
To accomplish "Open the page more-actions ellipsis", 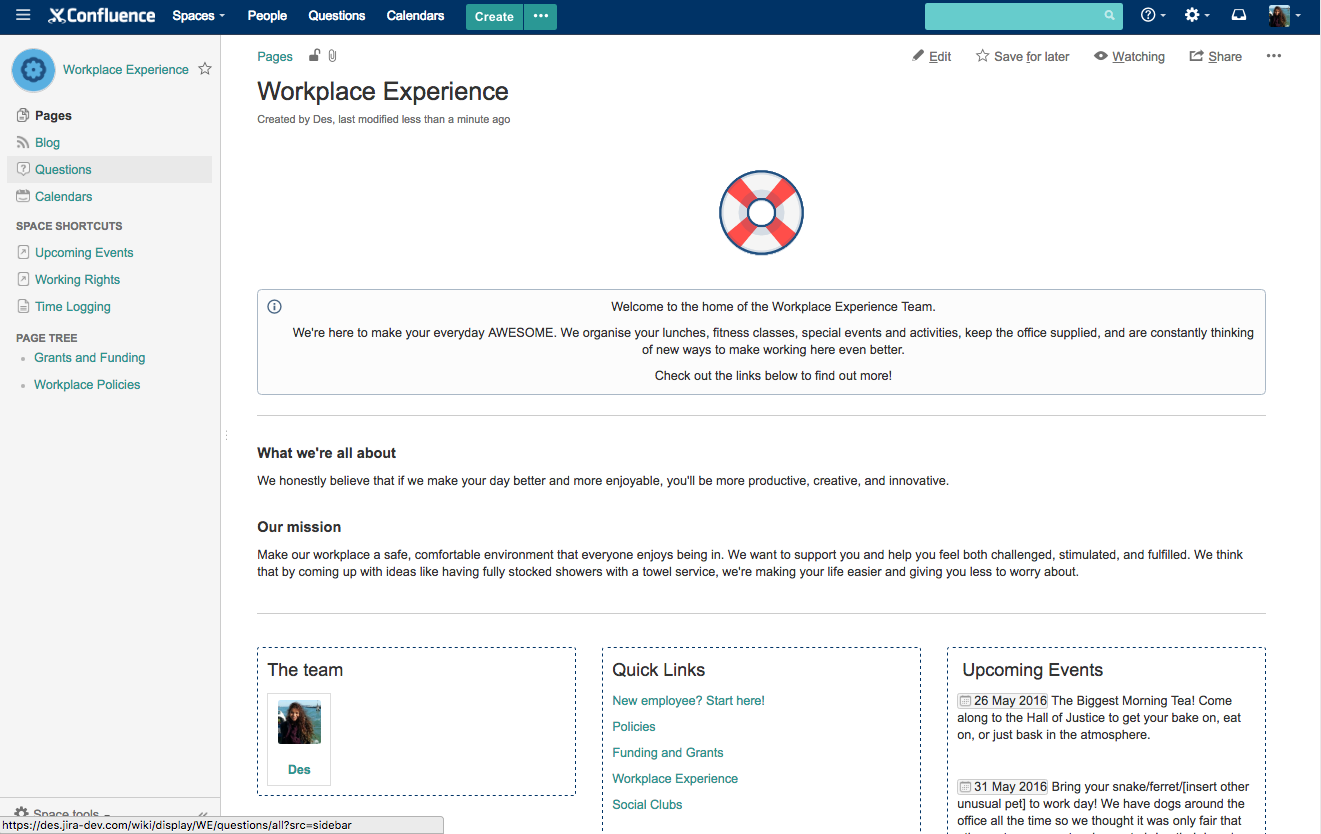I will pyautogui.click(x=1273, y=56).
